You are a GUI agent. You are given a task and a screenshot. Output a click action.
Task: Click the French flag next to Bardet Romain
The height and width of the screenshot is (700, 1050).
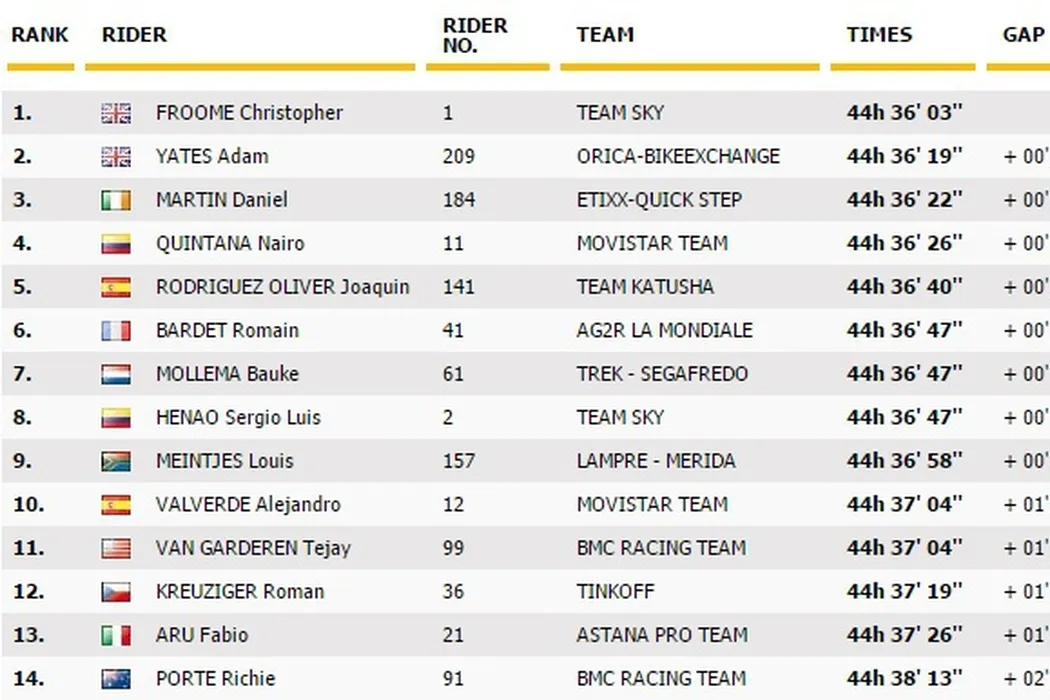coord(116,331)
